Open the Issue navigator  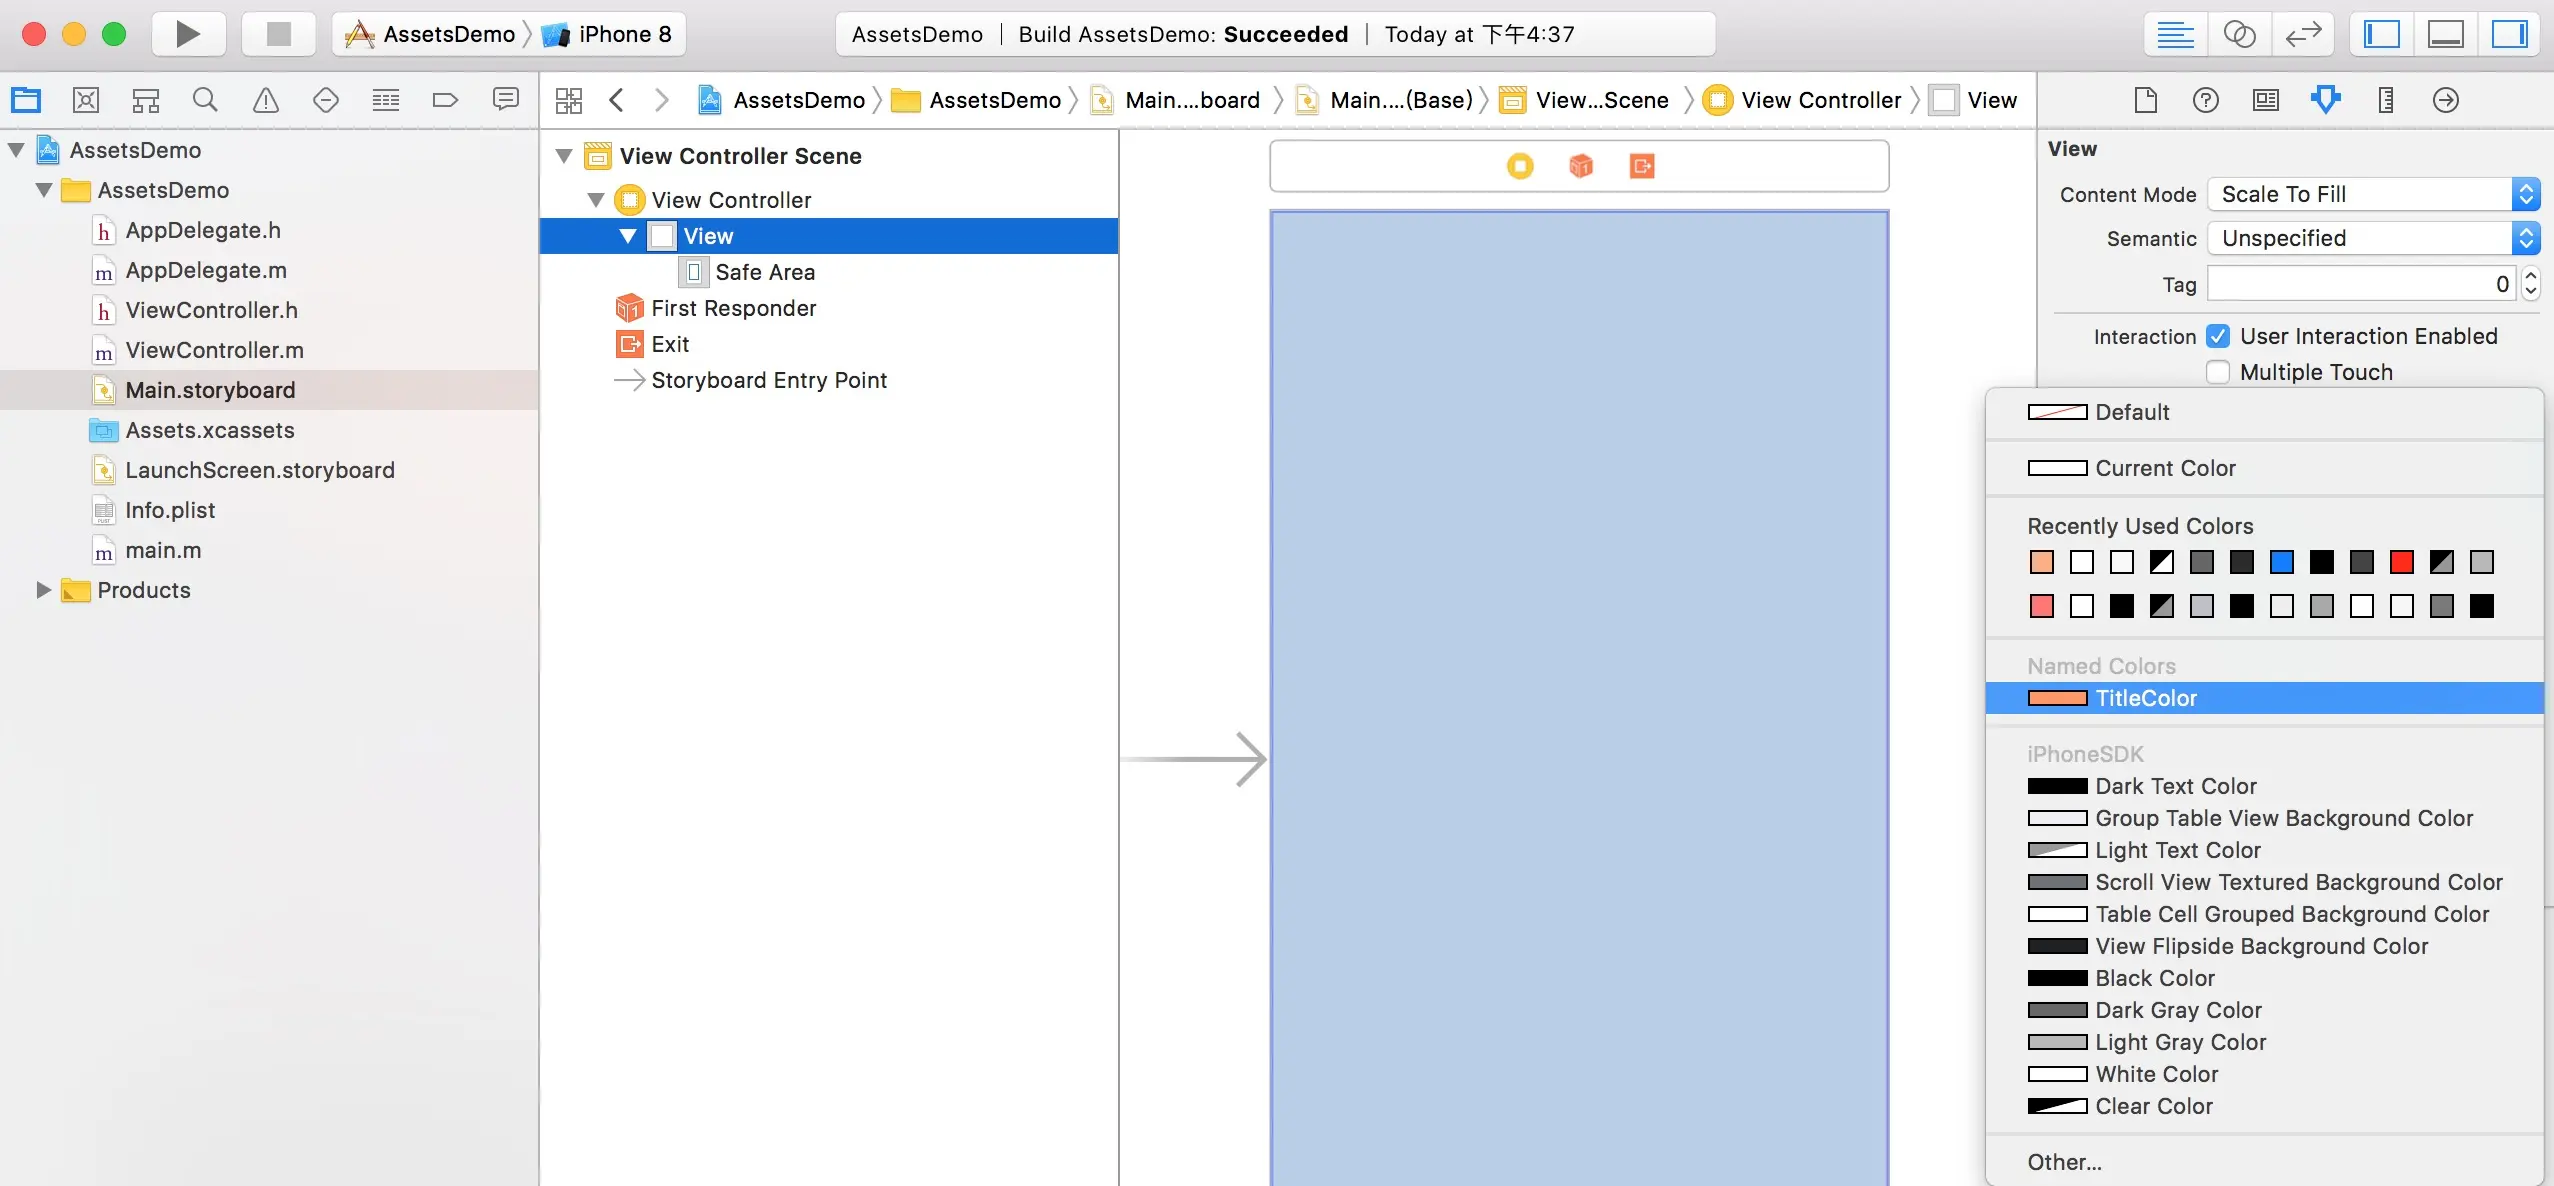(x=266, y=99)
